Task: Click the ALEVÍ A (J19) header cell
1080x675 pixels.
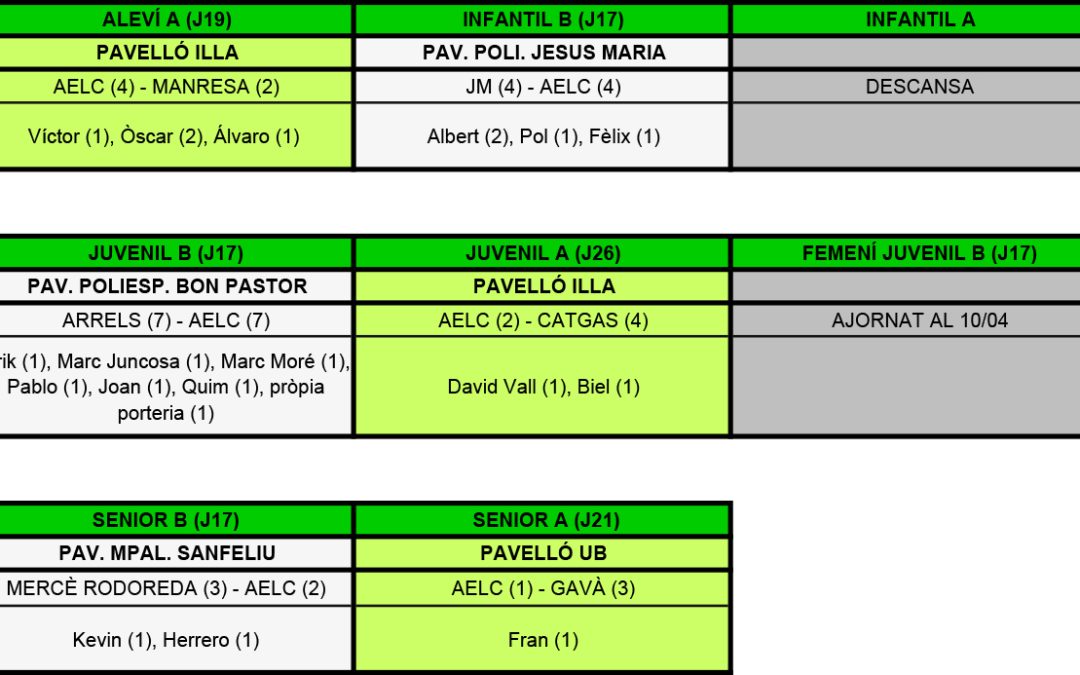Action: 167,19
